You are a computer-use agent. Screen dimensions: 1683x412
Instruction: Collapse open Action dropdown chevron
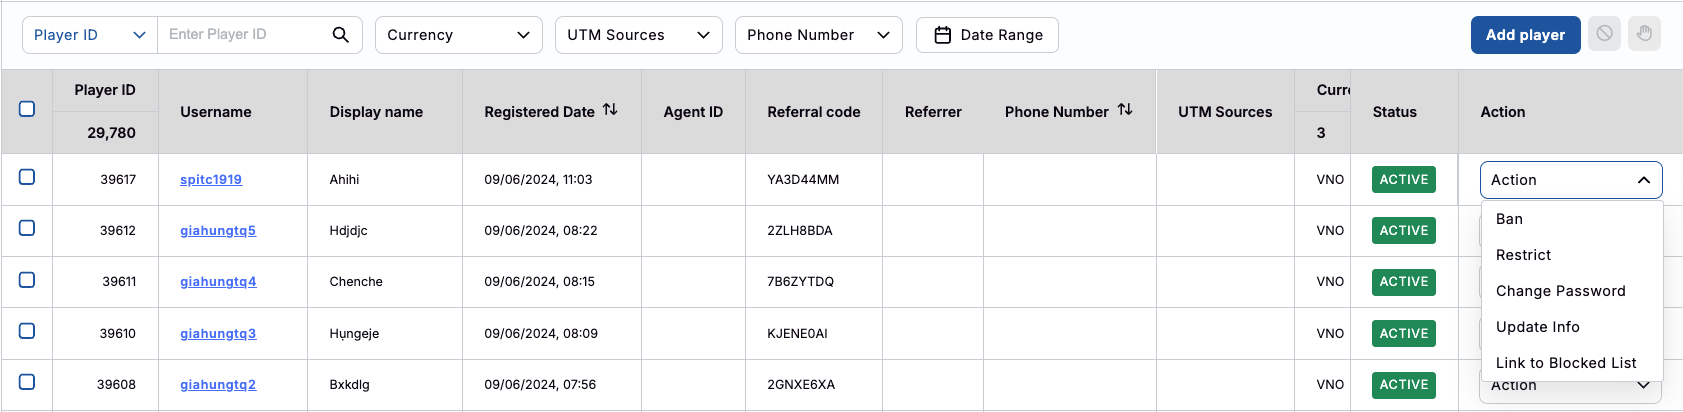click(x=1643, y=180)
